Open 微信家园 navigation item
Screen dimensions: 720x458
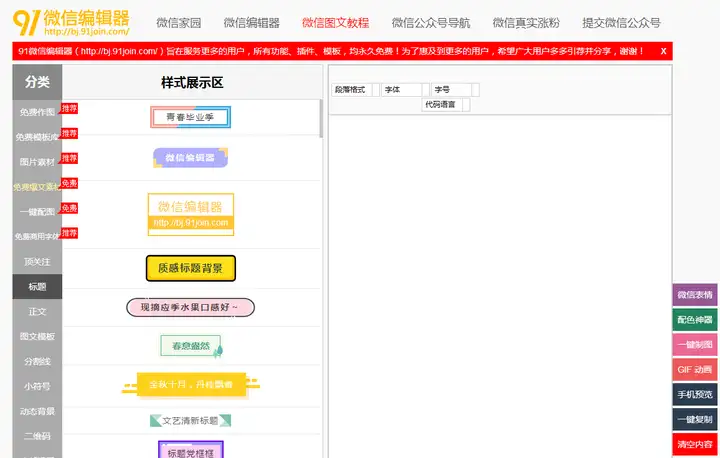coord(179,23)
